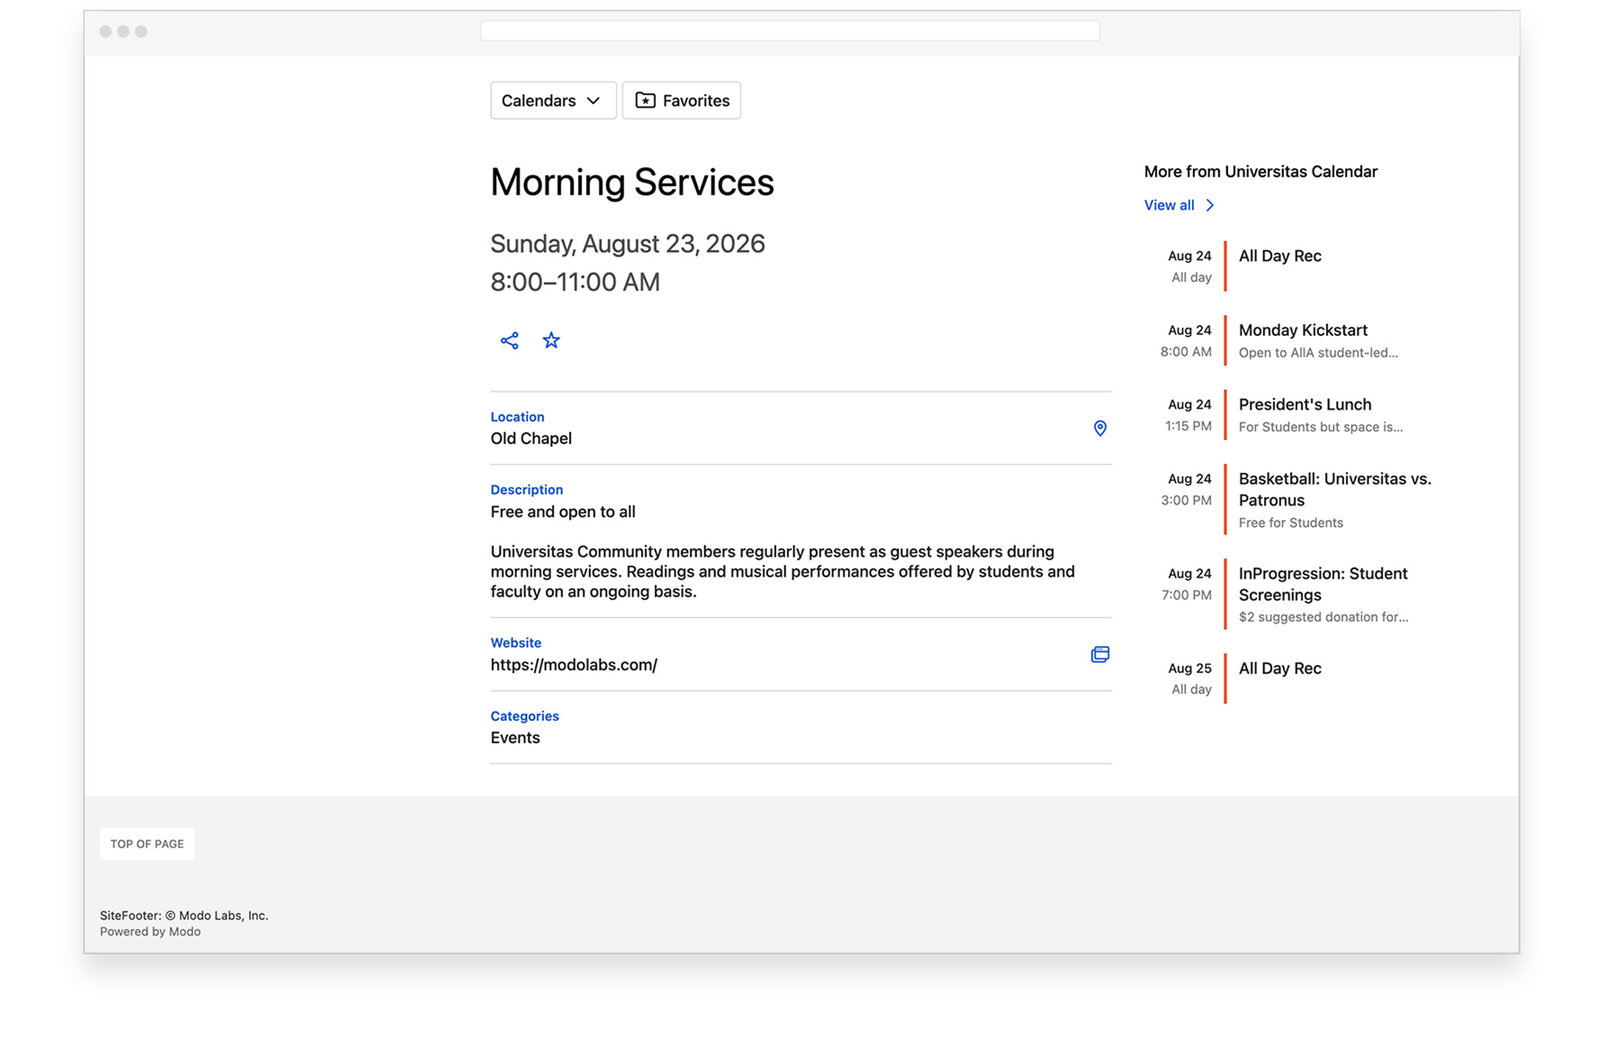1600x1039 pixels.
Task: Click the Location label
Action: tap(517, 417)
